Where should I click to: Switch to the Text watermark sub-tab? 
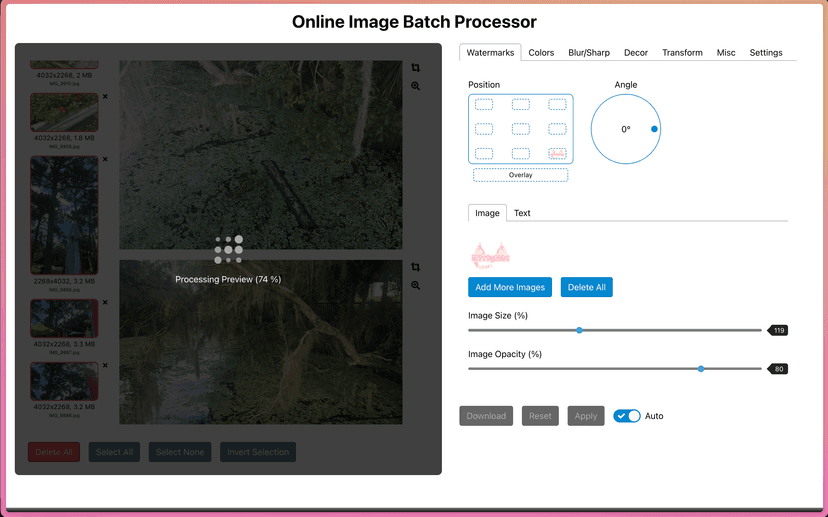(x=522, y=213)
